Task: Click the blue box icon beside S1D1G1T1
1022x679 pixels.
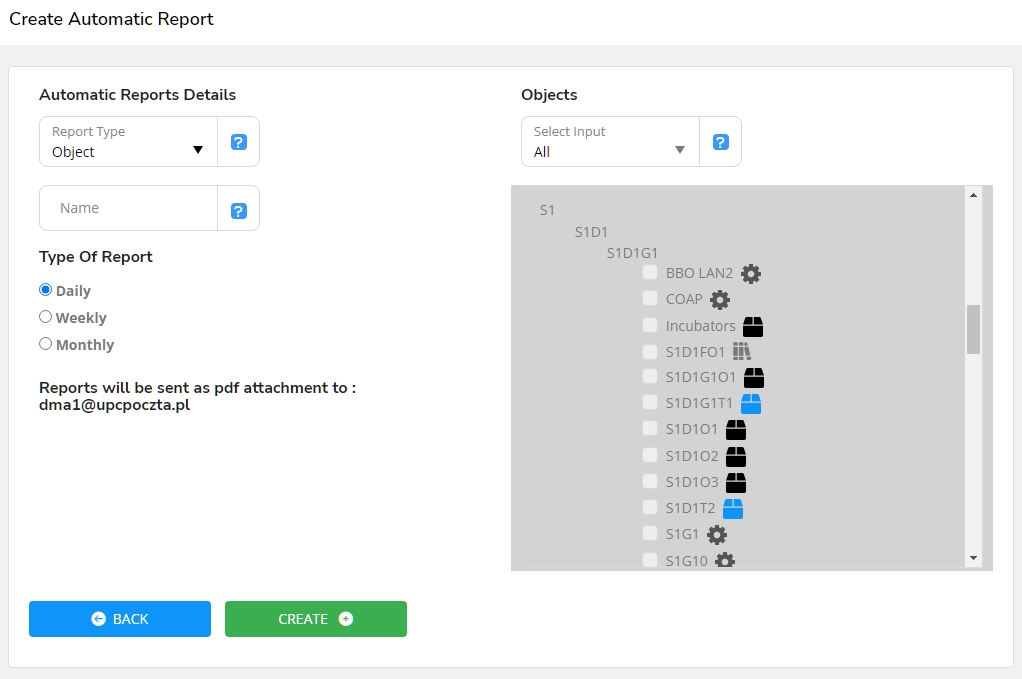Action: 751,404
